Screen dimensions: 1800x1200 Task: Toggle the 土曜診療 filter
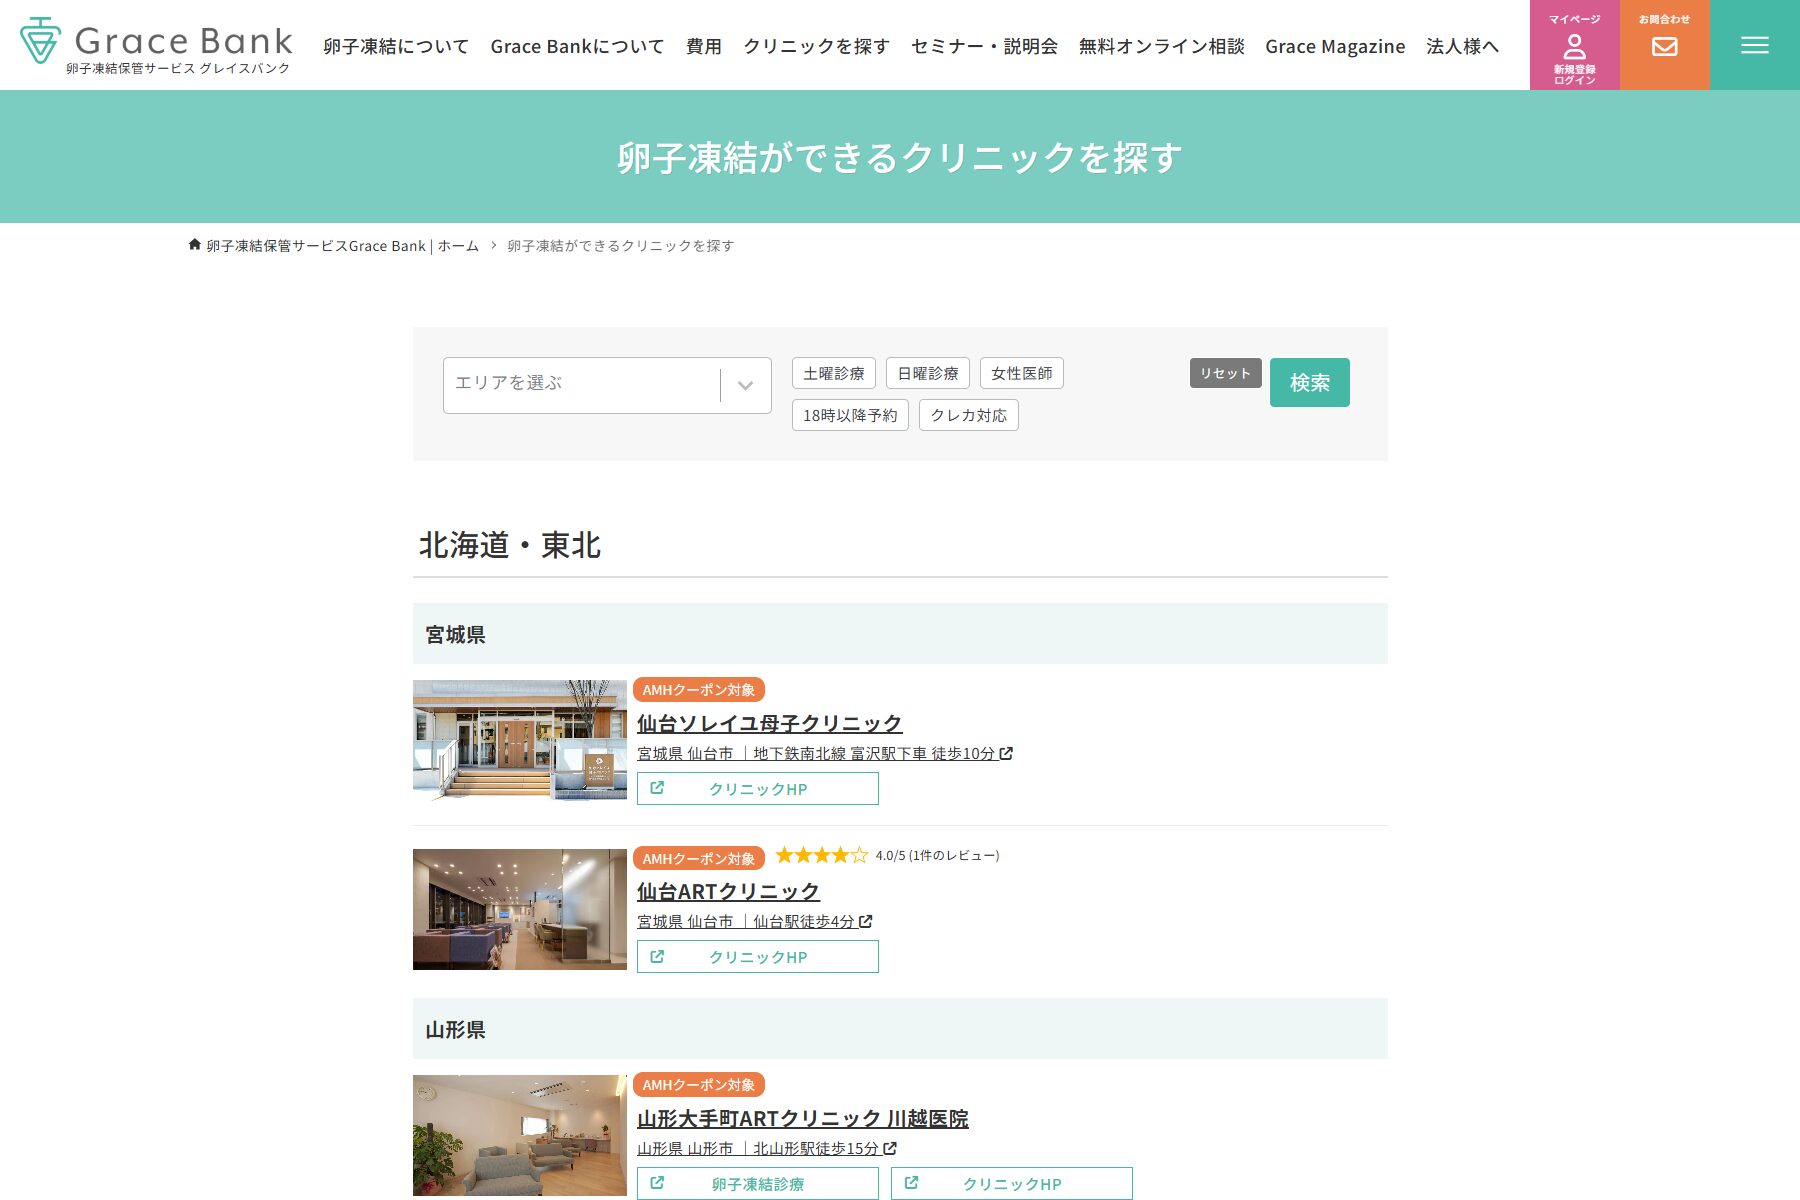click(833, 373)
